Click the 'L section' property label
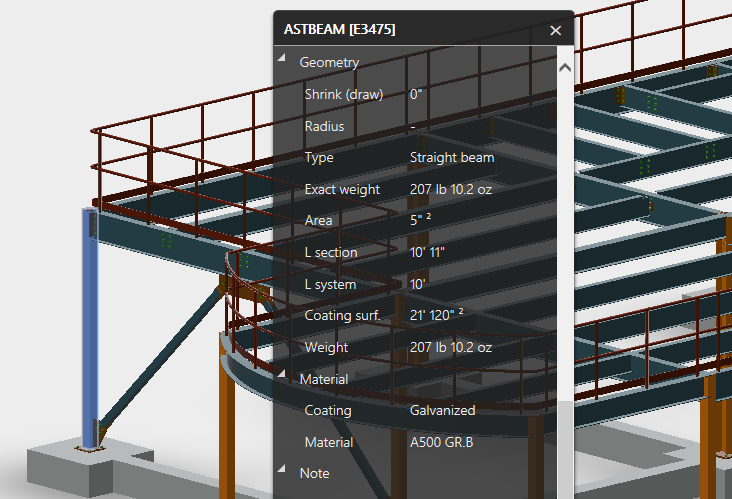The image size is (732, 499). 331,253
